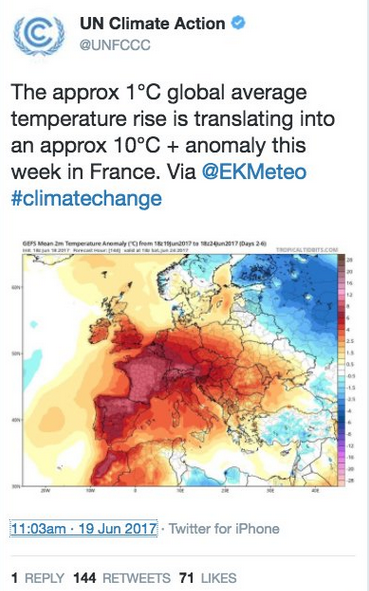This screenshot has height=591, width=369.
Task: View the 1 Reply count
Action: [38, 578]
